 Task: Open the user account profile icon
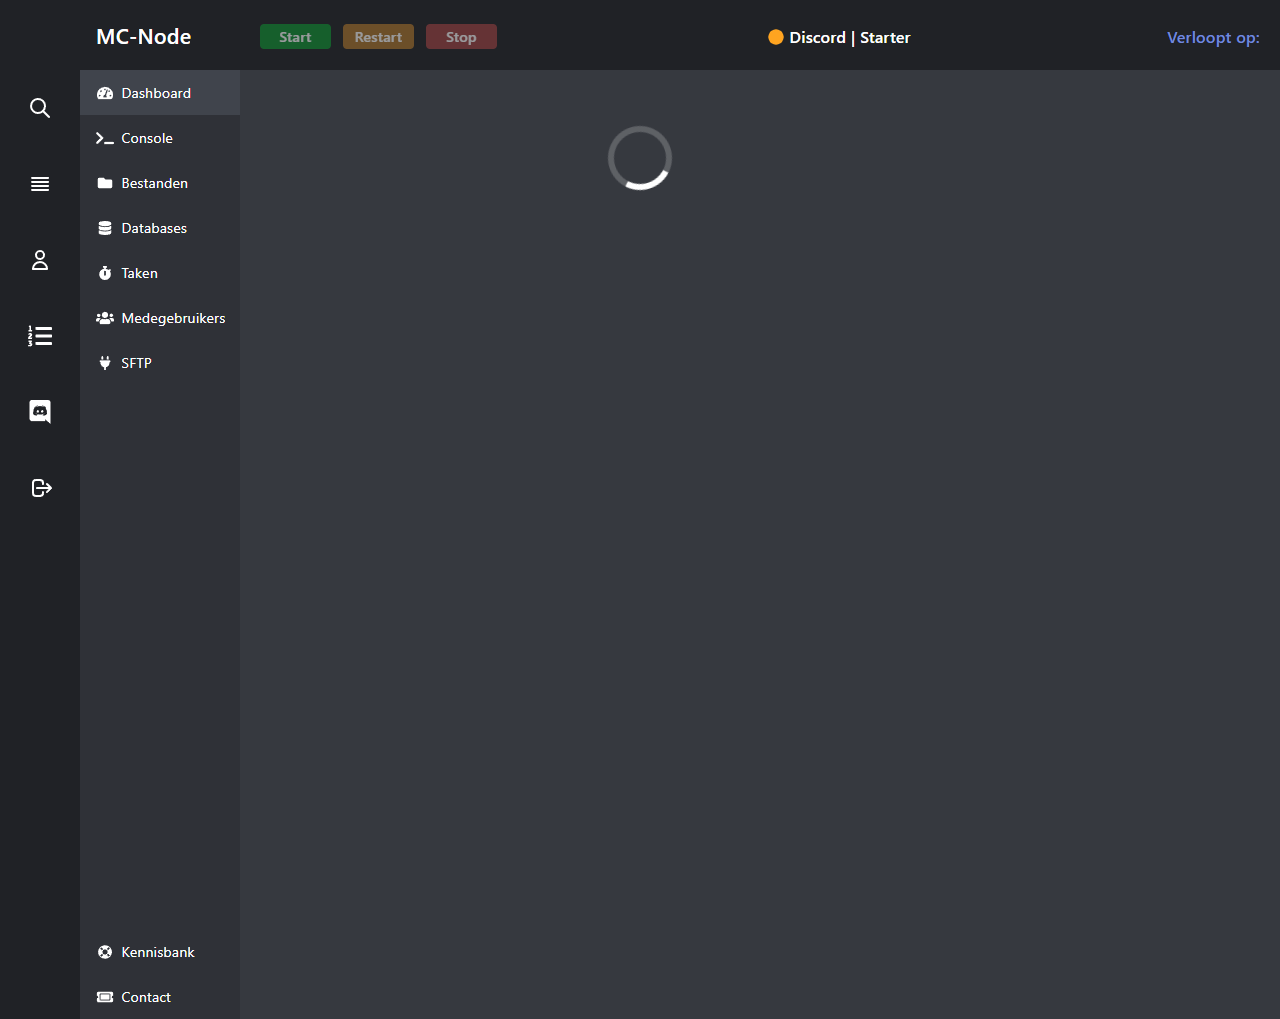point(40,260)
